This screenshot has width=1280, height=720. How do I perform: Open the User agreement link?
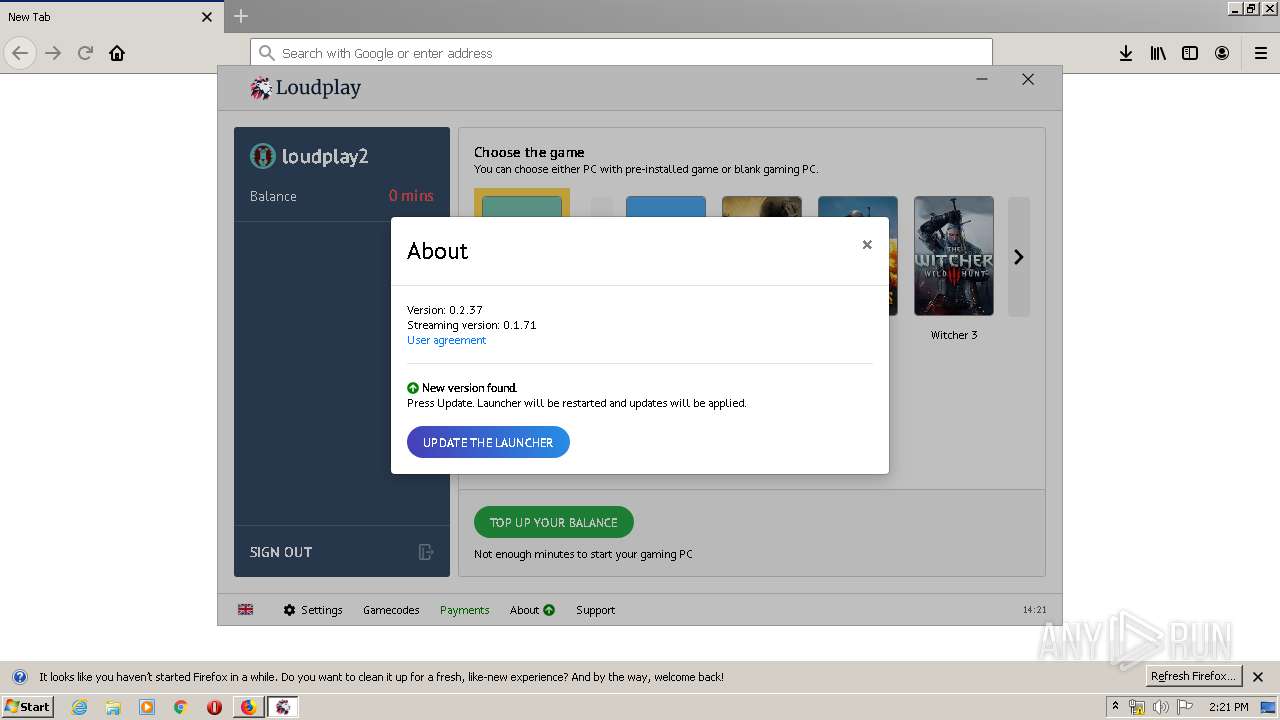[446, 340]
